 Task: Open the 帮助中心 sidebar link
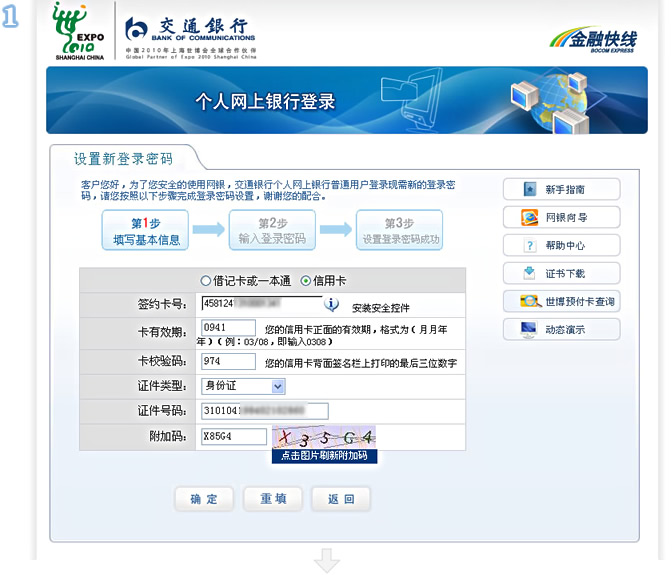561,246
